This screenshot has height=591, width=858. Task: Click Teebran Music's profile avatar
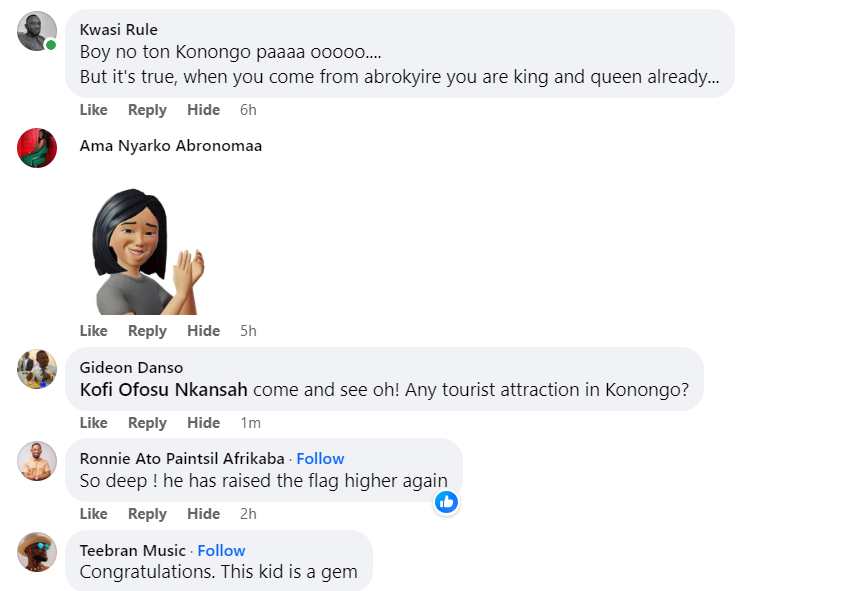click(x=37, y=552)
